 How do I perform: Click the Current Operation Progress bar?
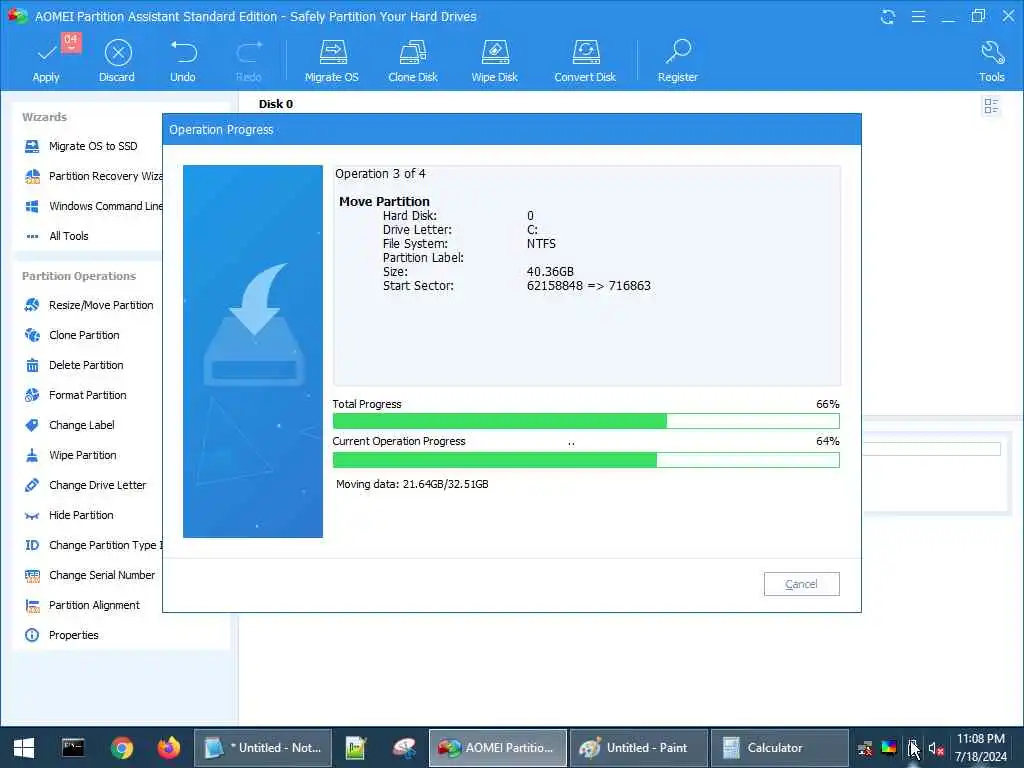[x=586, y=460]
